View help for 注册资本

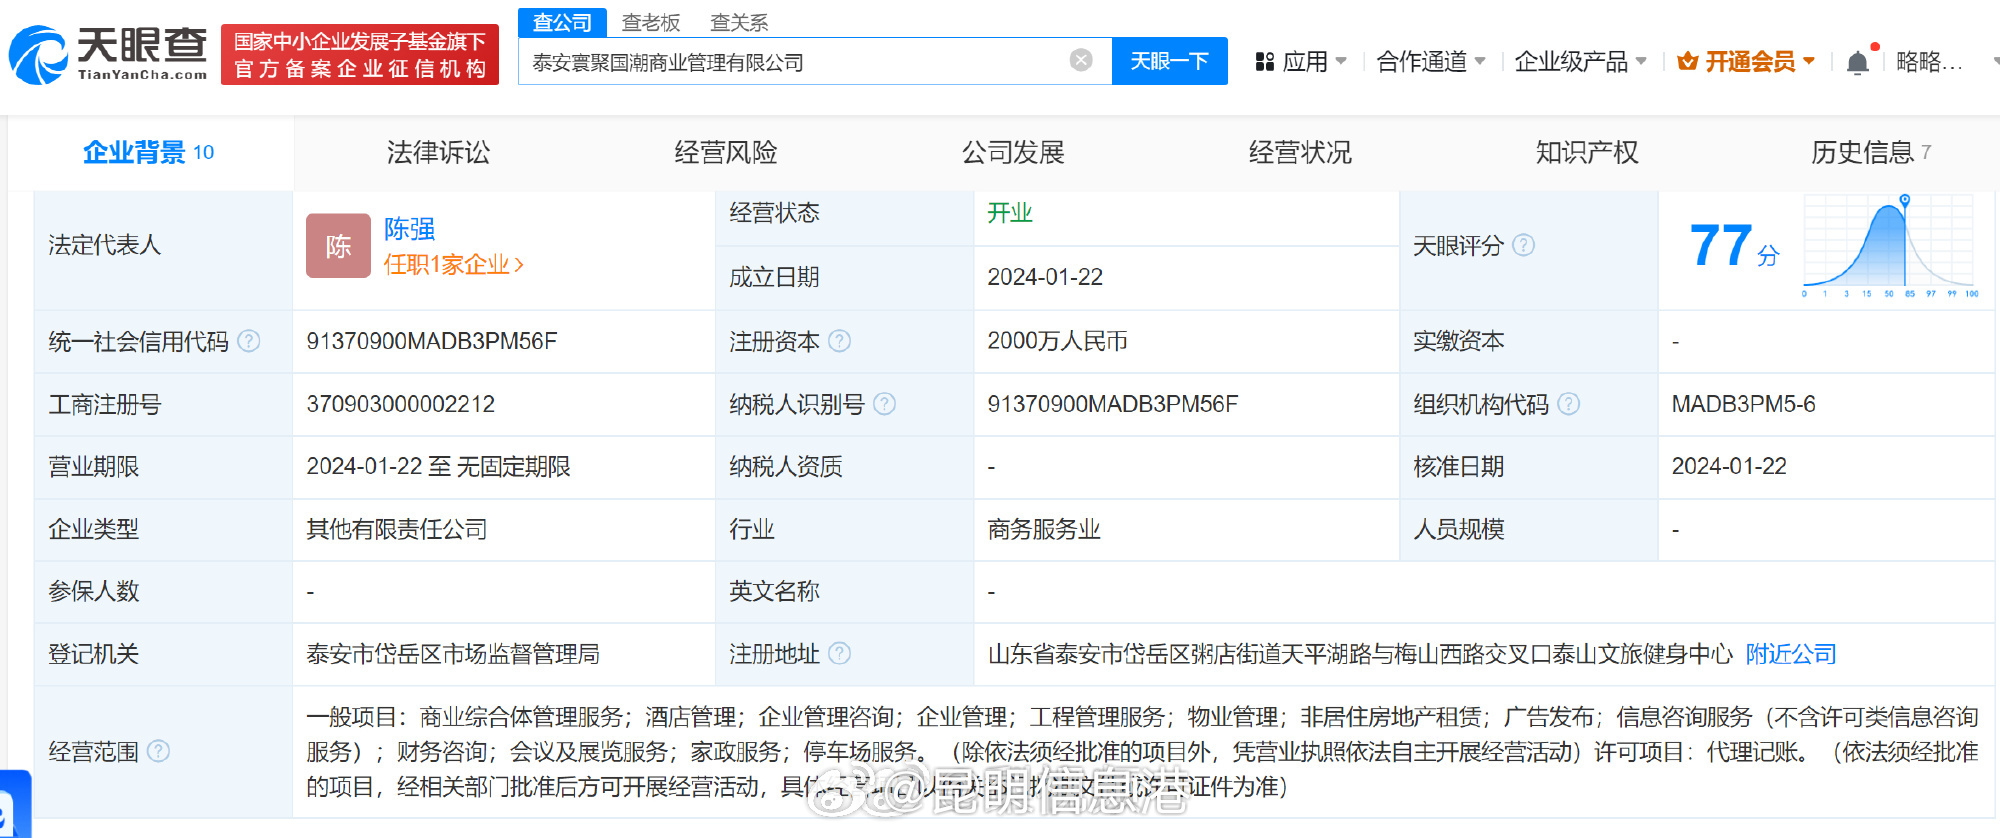coord(840,341)
